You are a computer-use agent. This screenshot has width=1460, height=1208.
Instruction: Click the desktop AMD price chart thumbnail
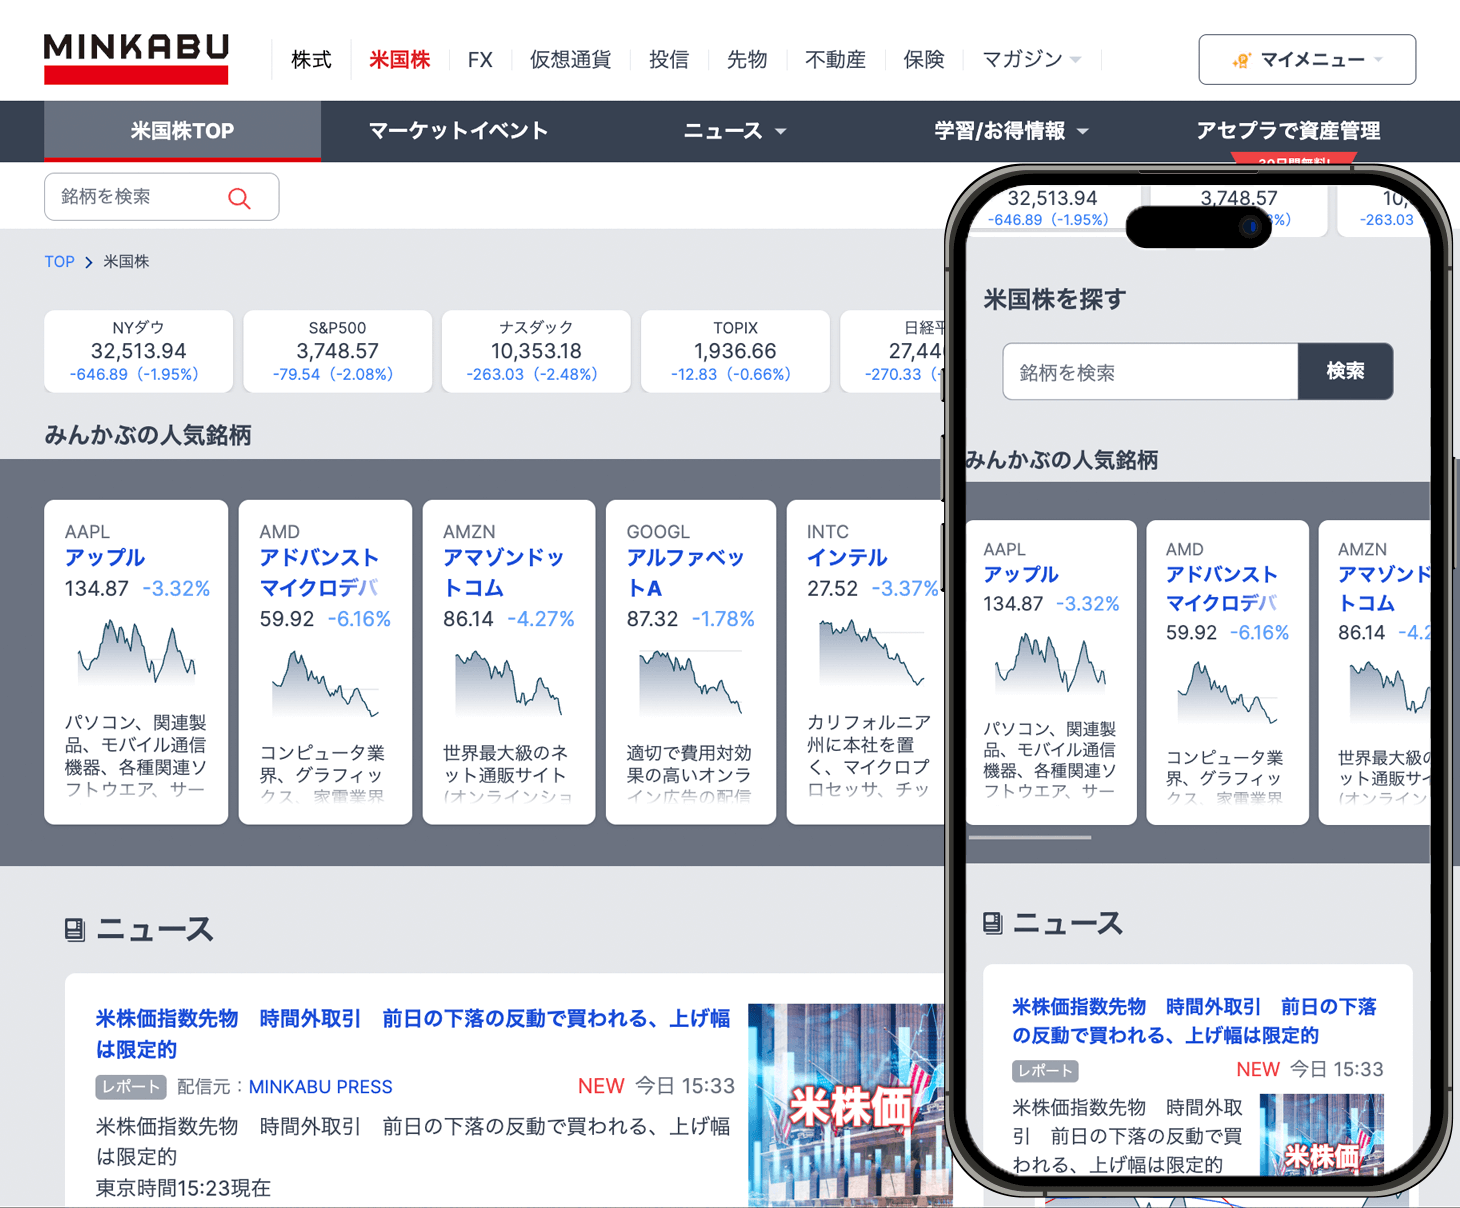pos(325,684)
